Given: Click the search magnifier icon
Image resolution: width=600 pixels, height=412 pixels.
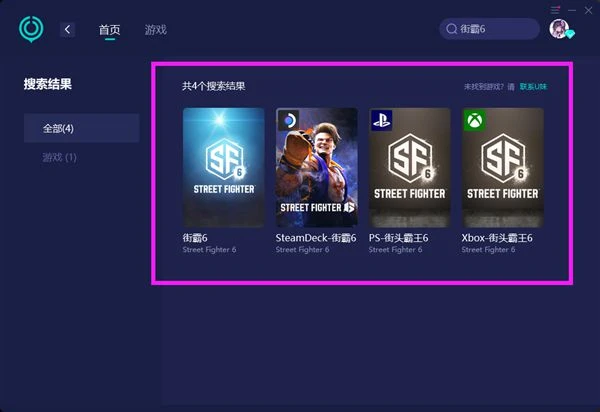Looking at the screenshot, I should (x=452, y=29).
